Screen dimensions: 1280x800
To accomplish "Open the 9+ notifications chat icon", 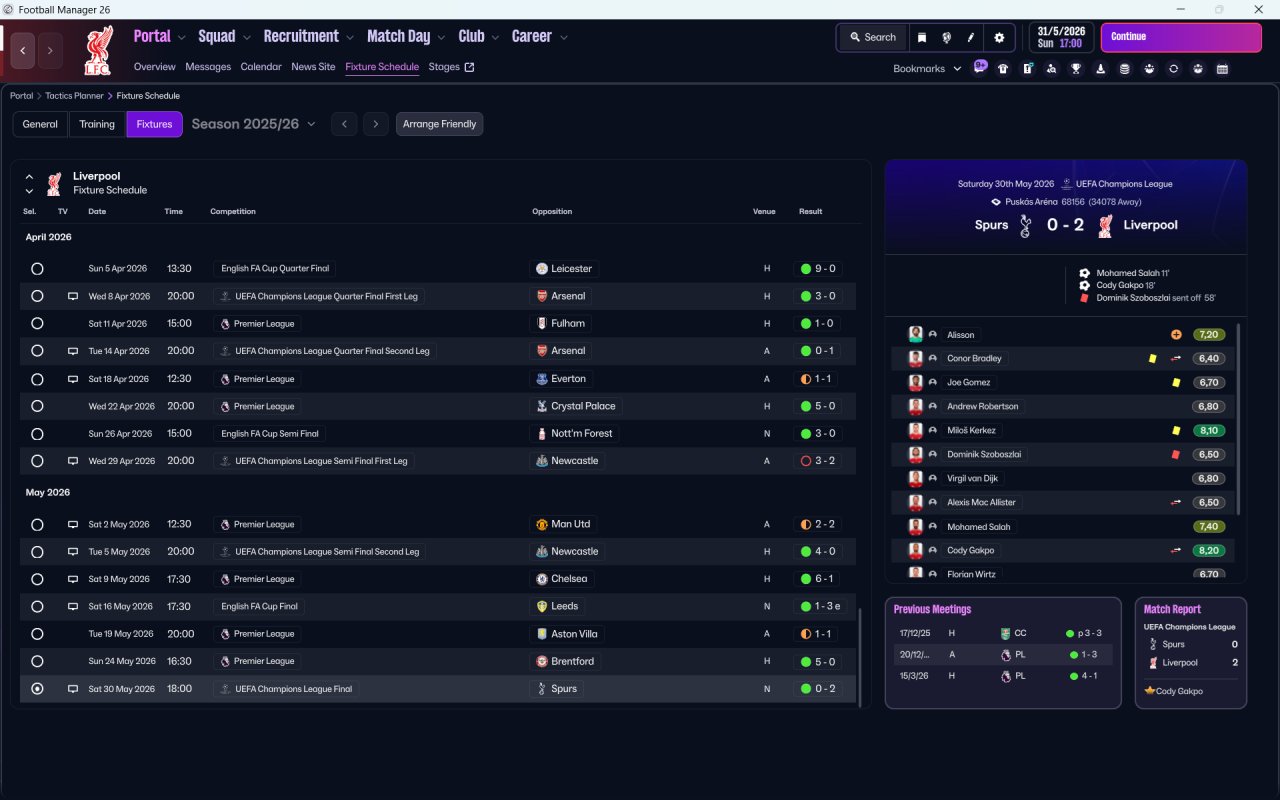I will pos(980,67).
